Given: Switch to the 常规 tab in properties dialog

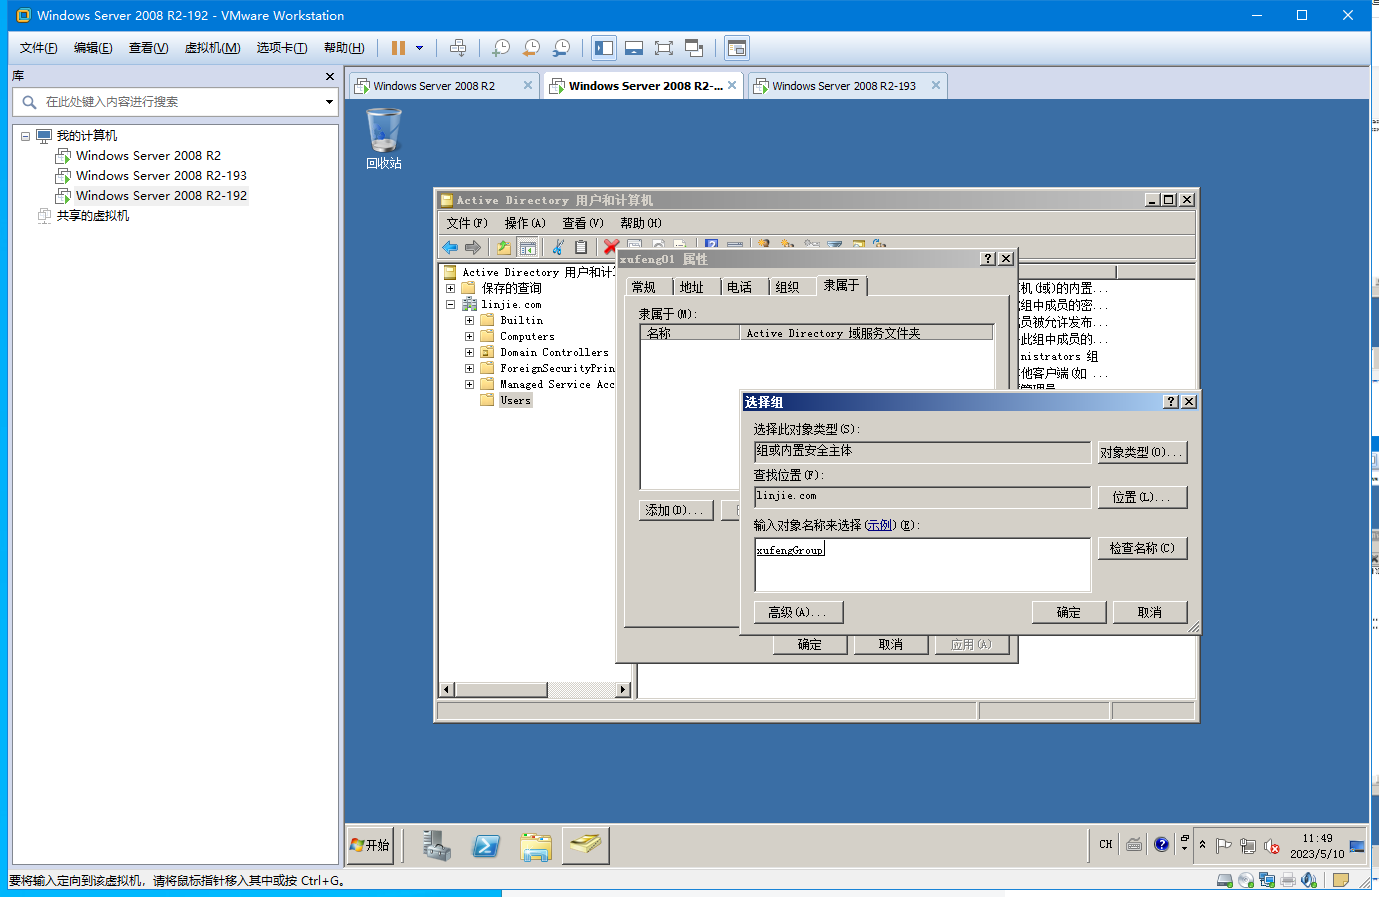Looking at the screenshot, I should click(644, 287).
